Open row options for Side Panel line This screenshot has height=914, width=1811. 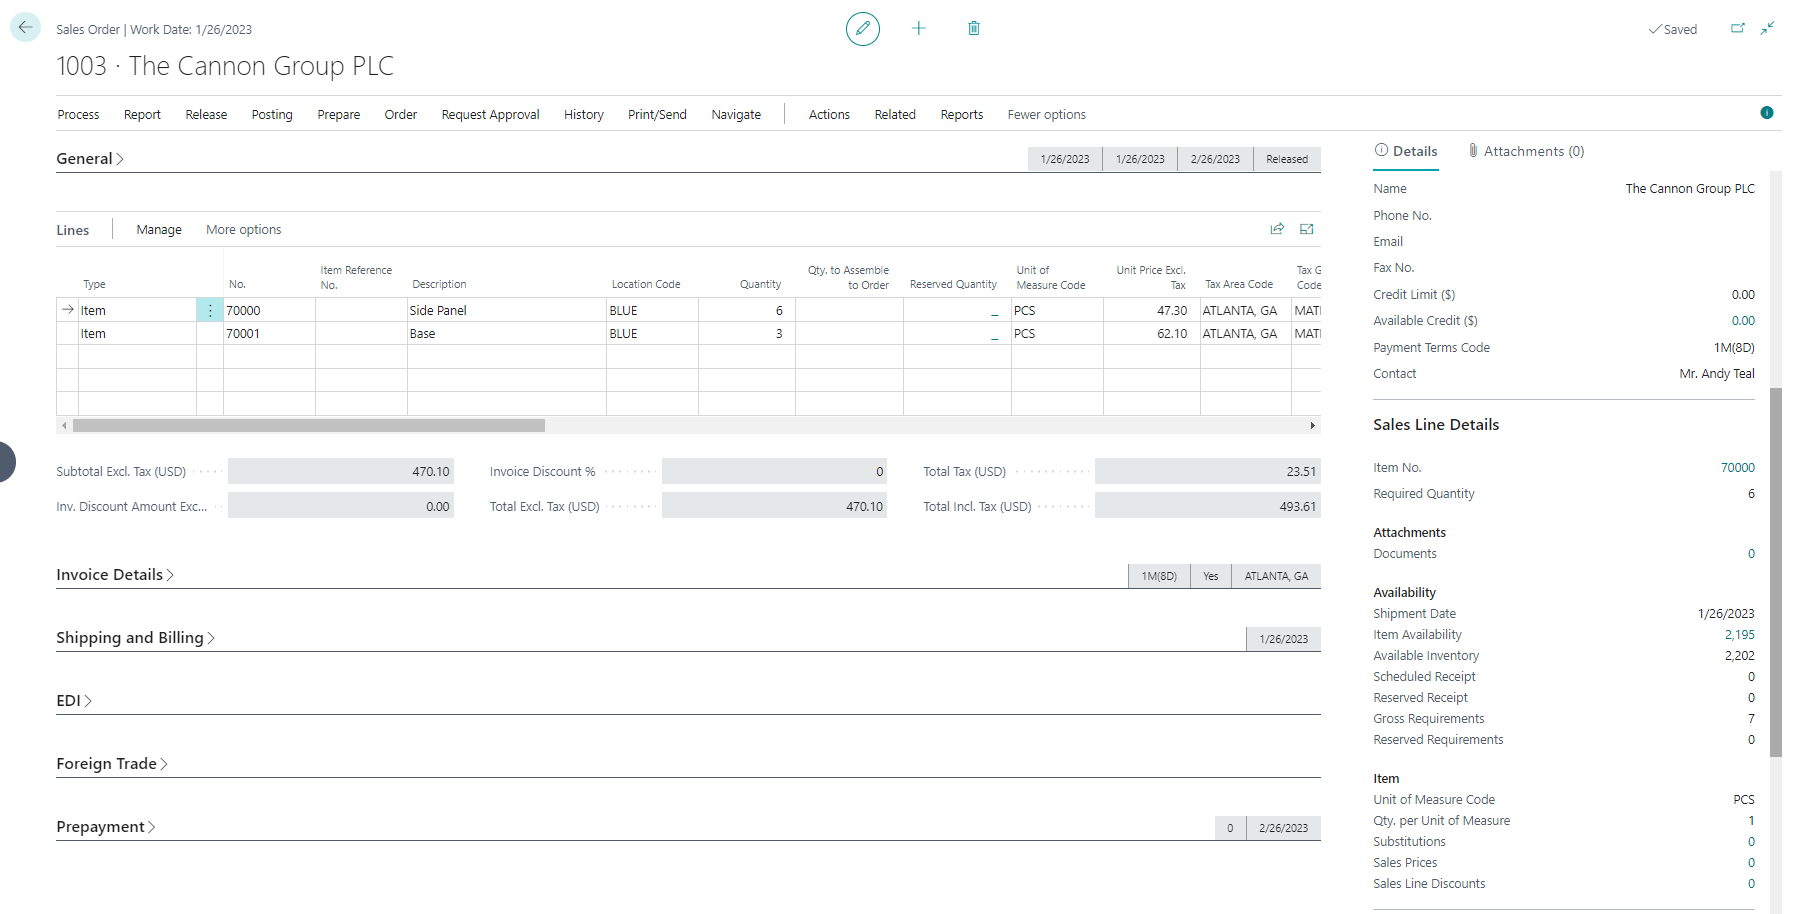click(x=210, y=311)
